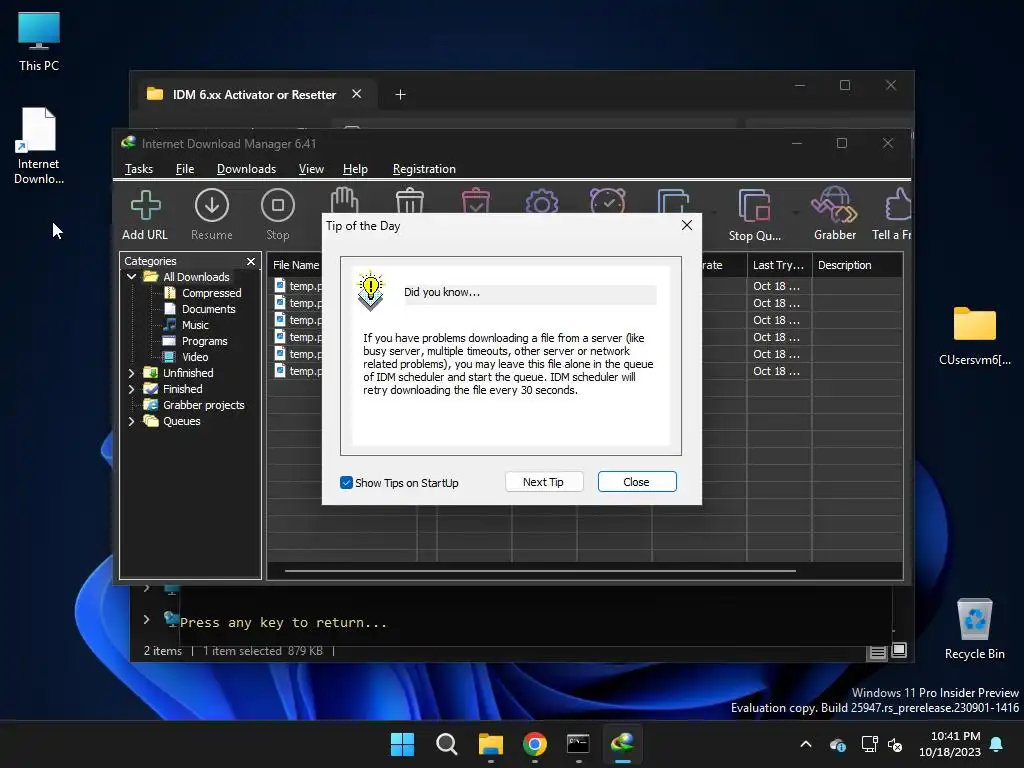Click the Resume download toolbar icon
Image resolution: width=1024 pixels, height=768 pixels.
(x=212, y=214)
